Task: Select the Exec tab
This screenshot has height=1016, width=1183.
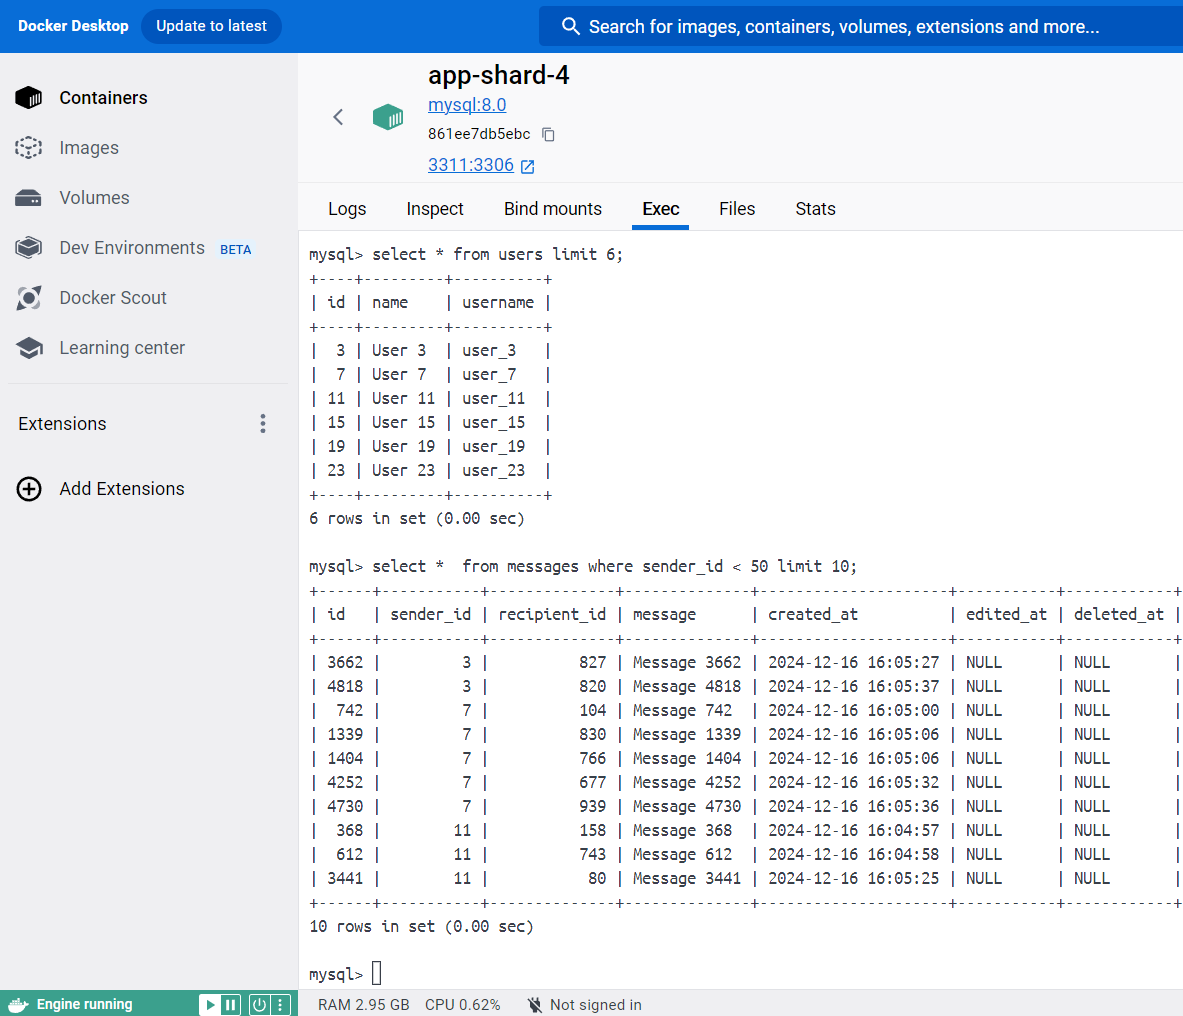Action: point(661,209)
